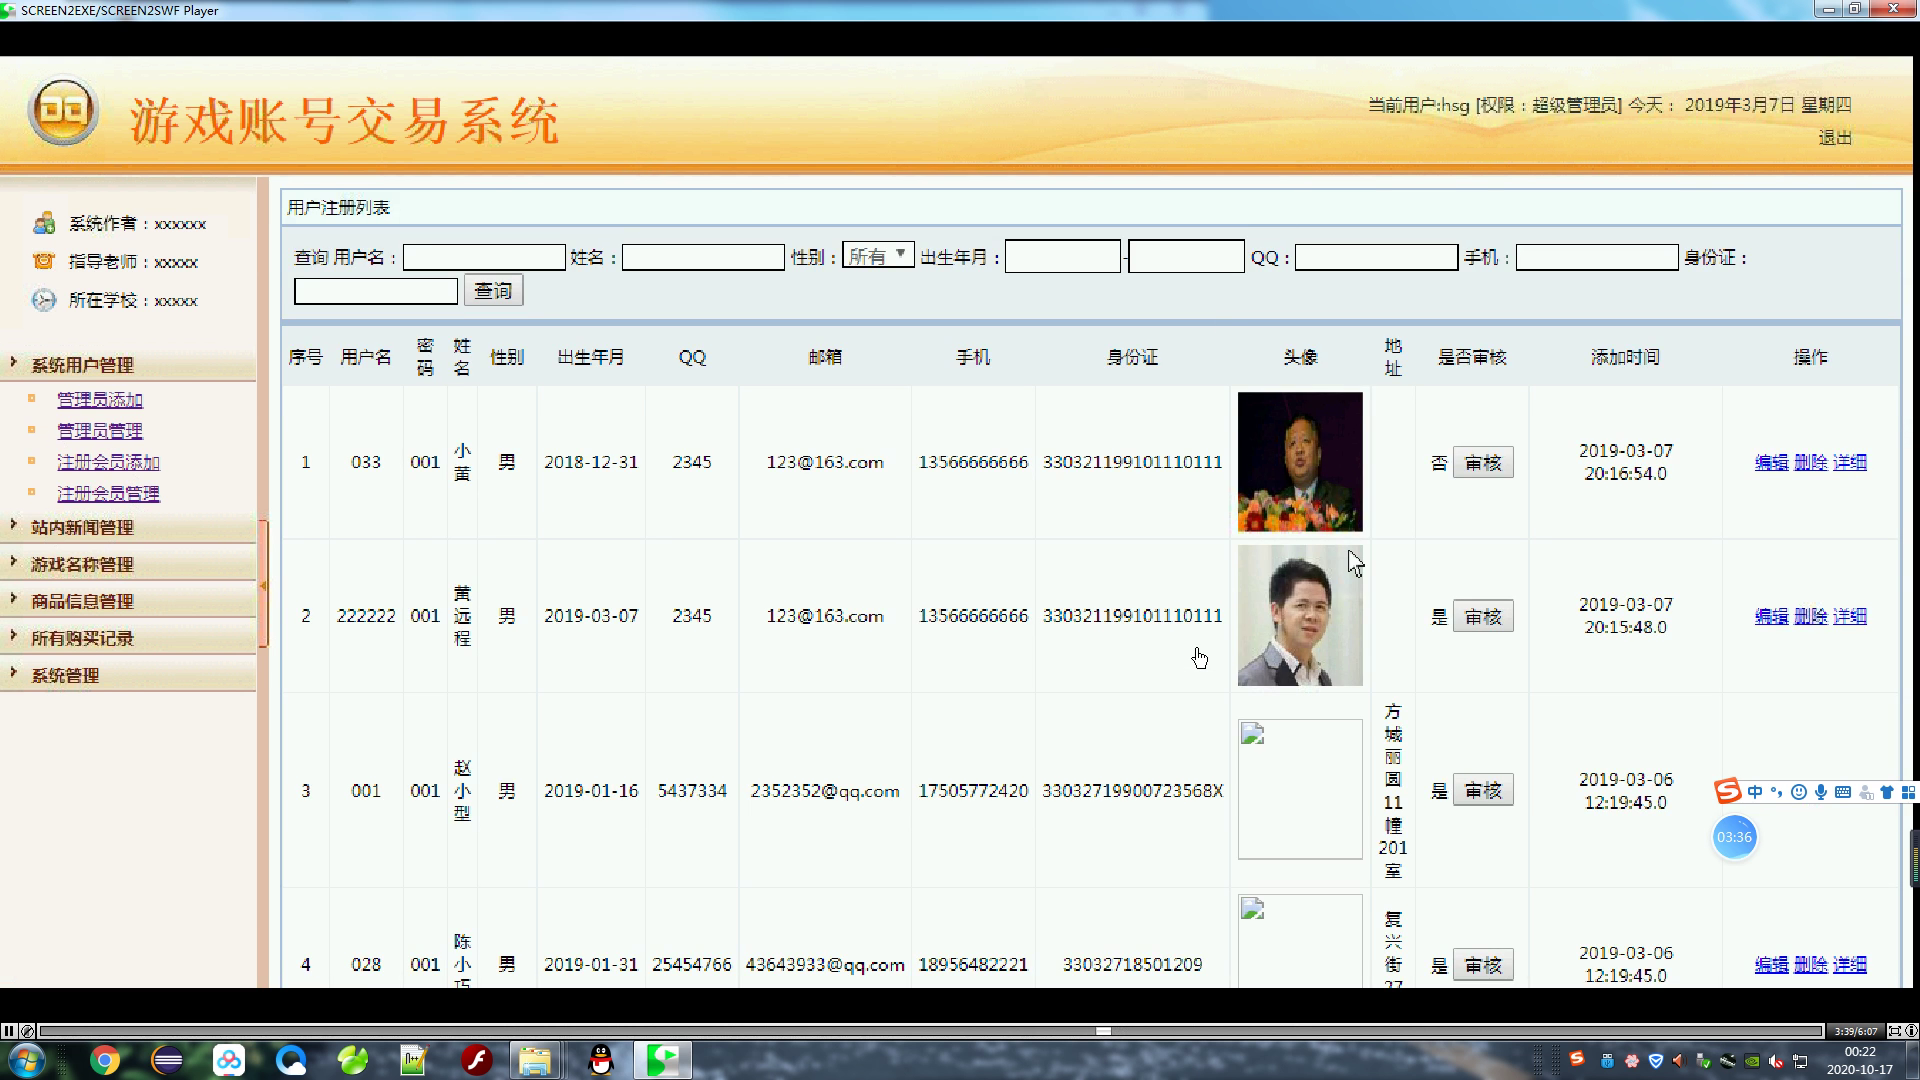Click the system author icon in sidebar
This screenshot has width=1920, height=1080.
click(x=44, y=223)
